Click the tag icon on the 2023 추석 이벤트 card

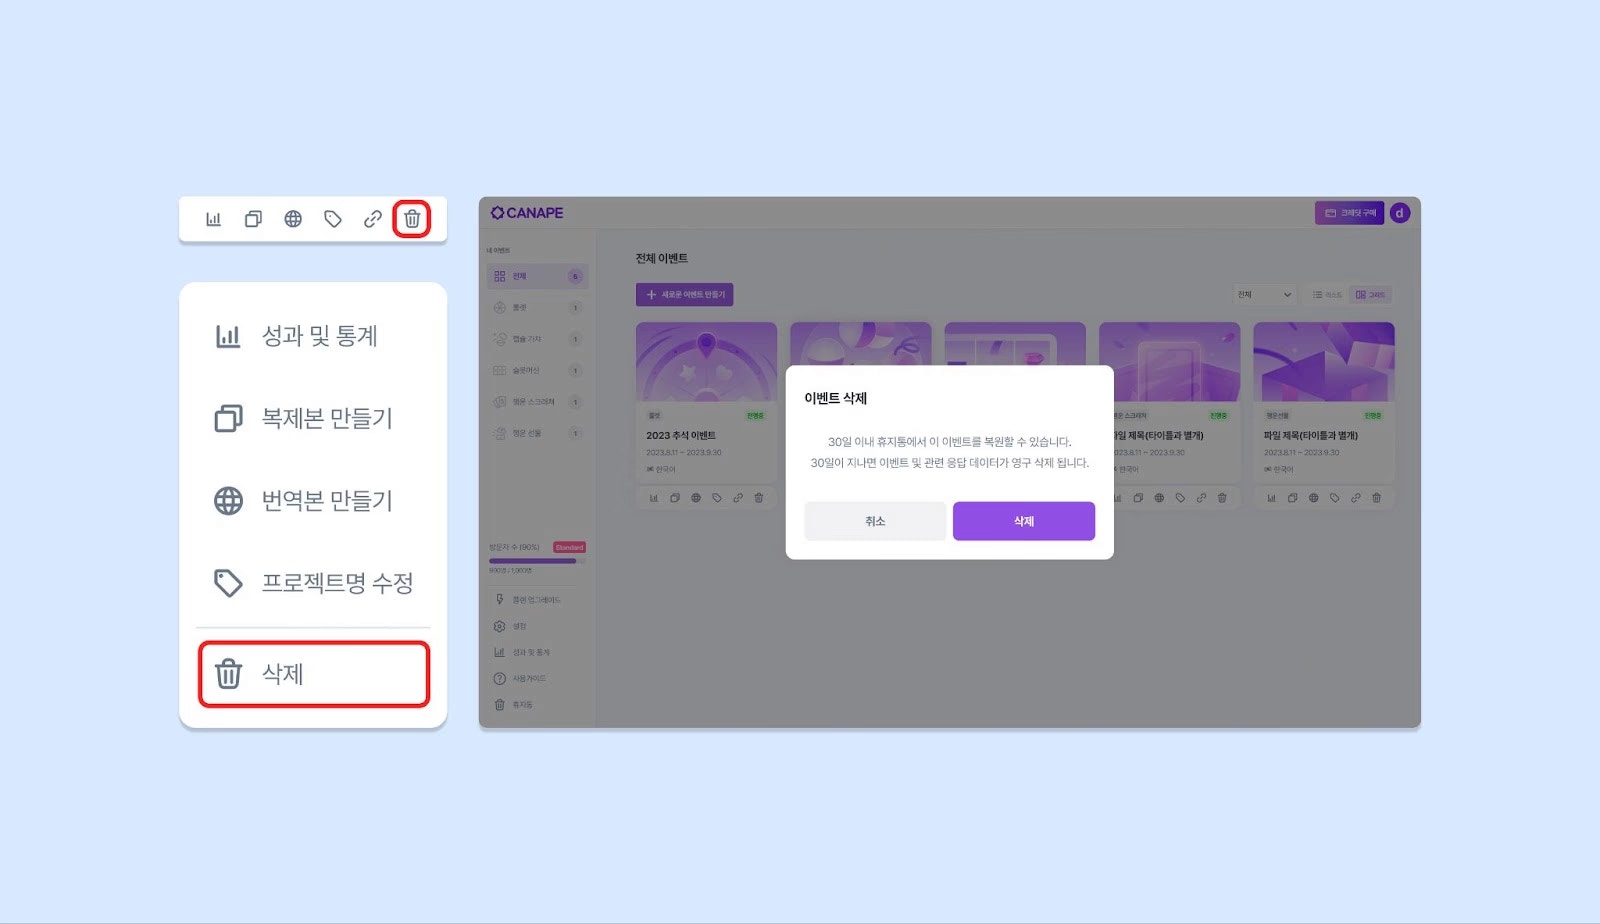point(717,498)
